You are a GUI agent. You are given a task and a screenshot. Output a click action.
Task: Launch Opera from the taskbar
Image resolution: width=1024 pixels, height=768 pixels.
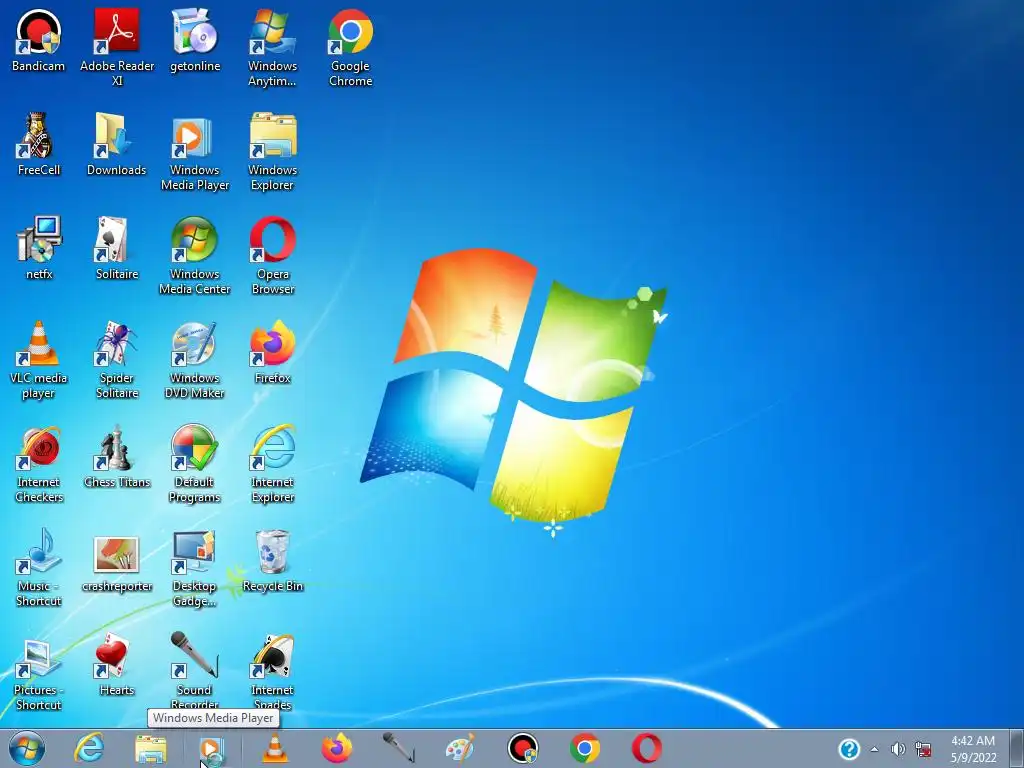pyautogui.click(x=647, y=748)
